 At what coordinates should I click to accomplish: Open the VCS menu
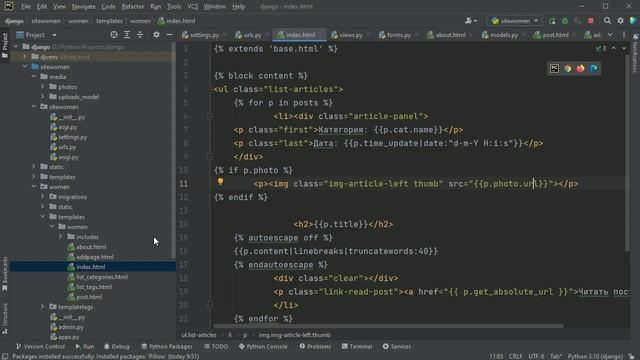pos(192,7)
